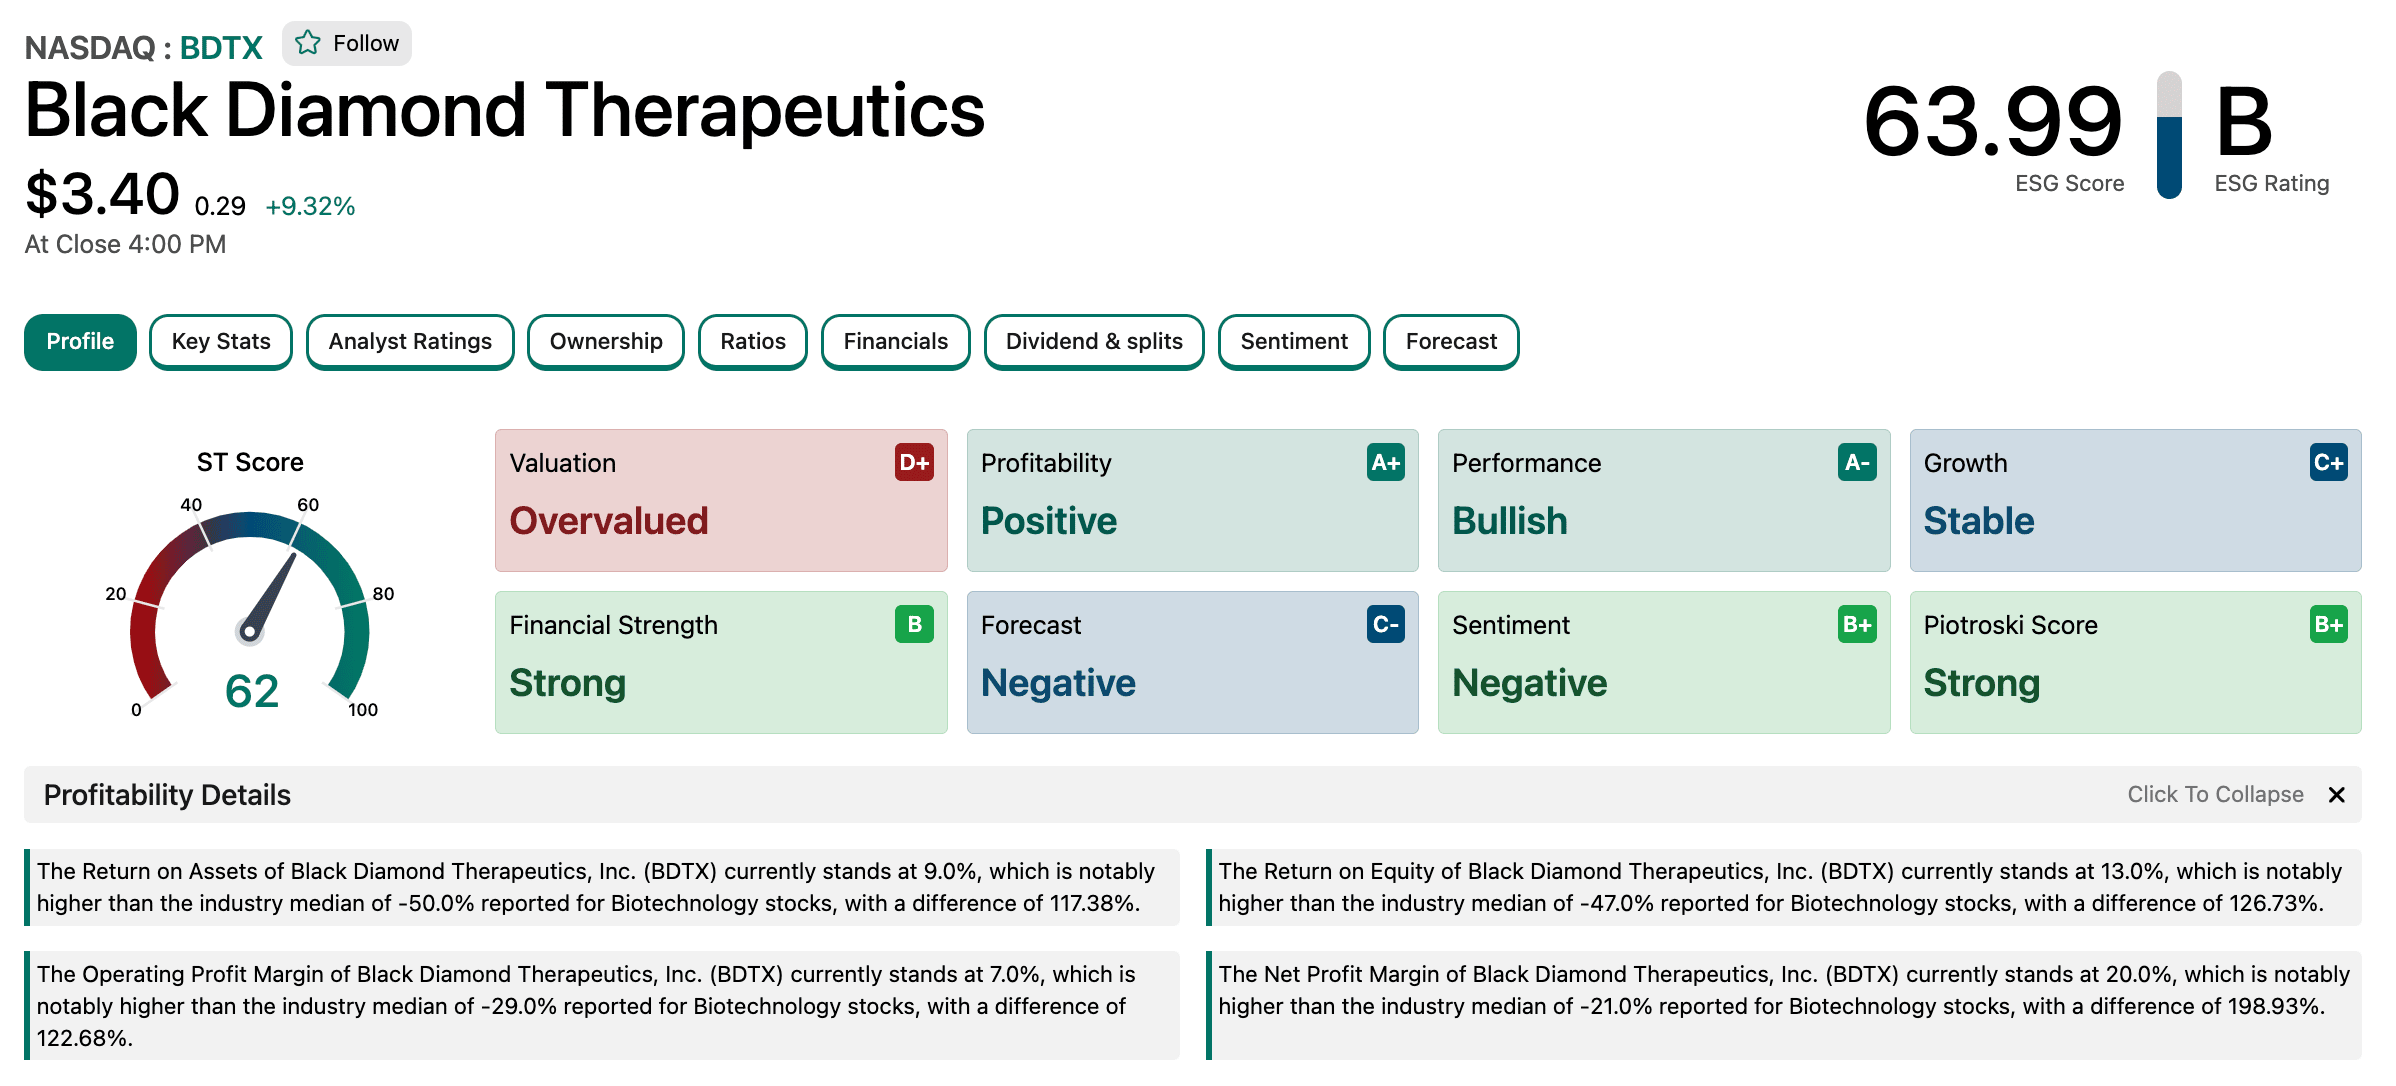The image size is (2396, 1086).
Task: Click the C+ Growth grade badge
Action: click(x=2328, y=462)
